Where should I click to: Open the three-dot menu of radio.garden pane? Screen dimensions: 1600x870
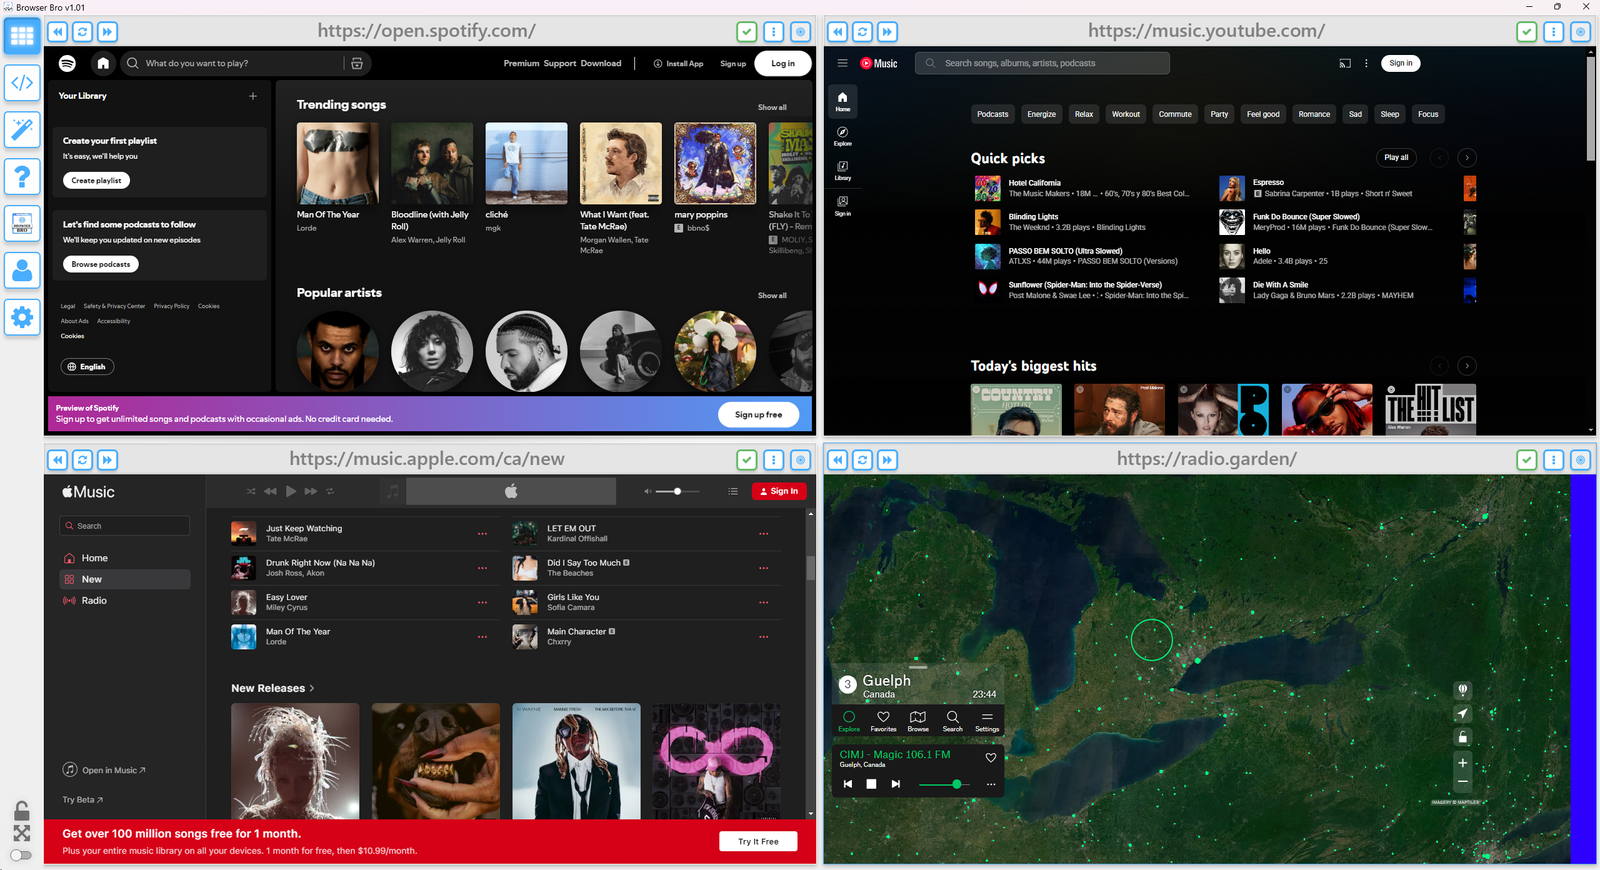(1554, 460)
